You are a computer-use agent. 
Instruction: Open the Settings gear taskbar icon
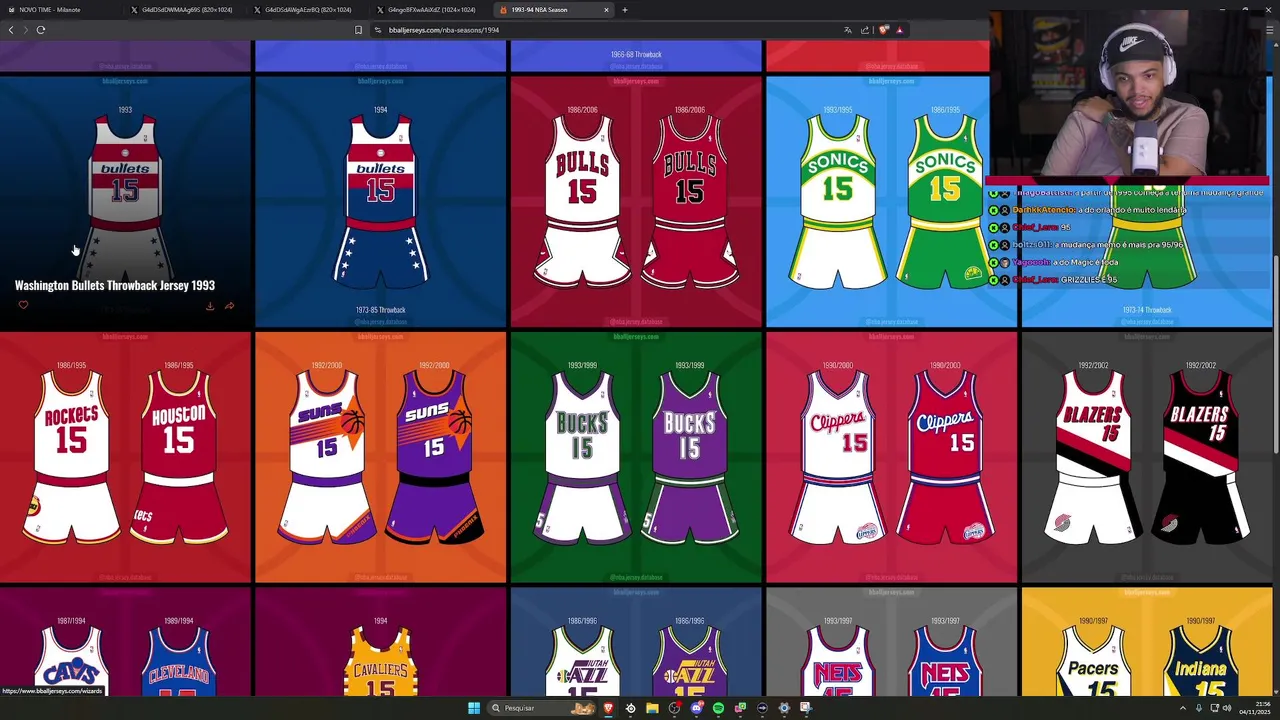[x=784, y=708]
